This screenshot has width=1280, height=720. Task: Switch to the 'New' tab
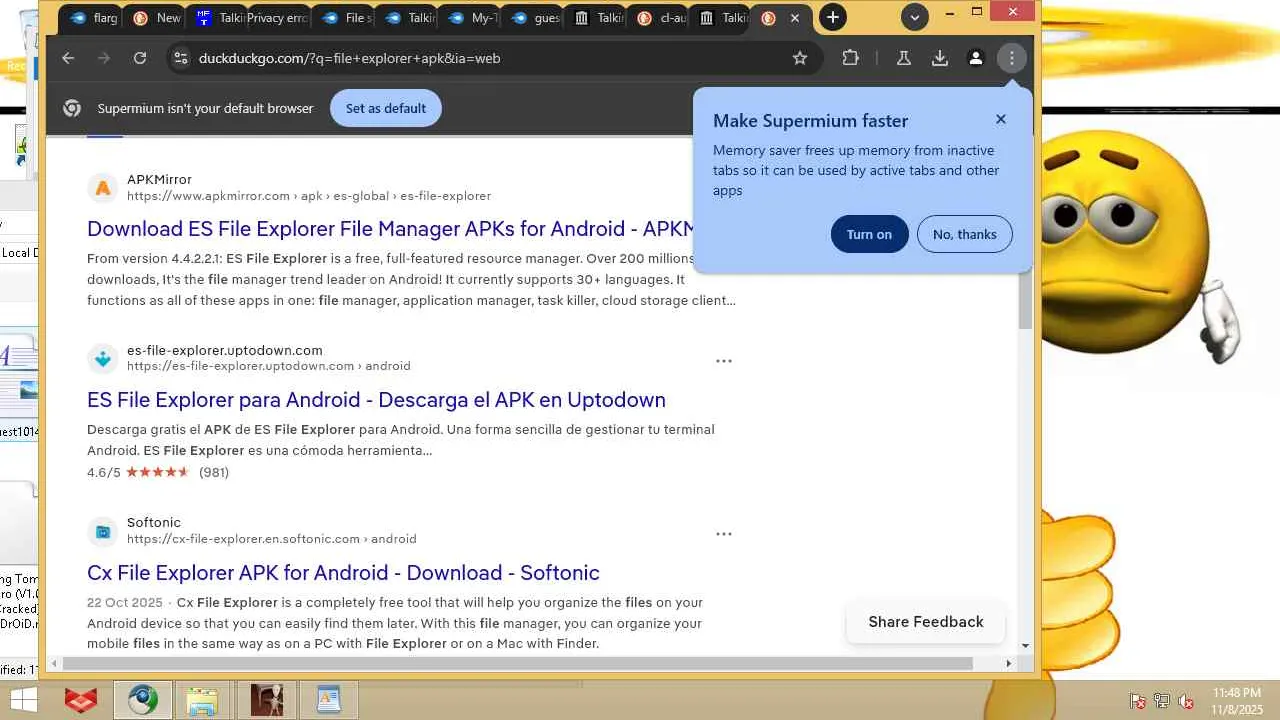pos(155,18)
